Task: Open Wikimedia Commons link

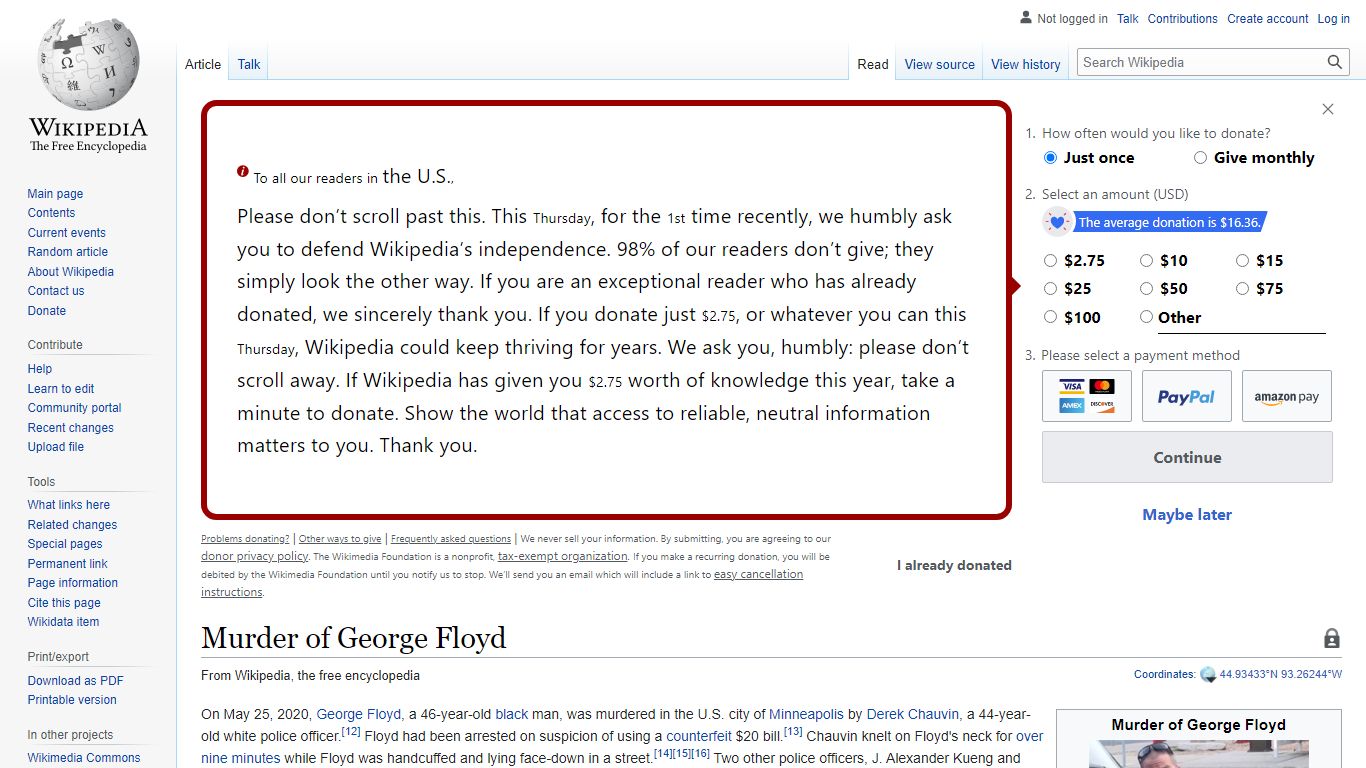Action: (x=84, y=758)
